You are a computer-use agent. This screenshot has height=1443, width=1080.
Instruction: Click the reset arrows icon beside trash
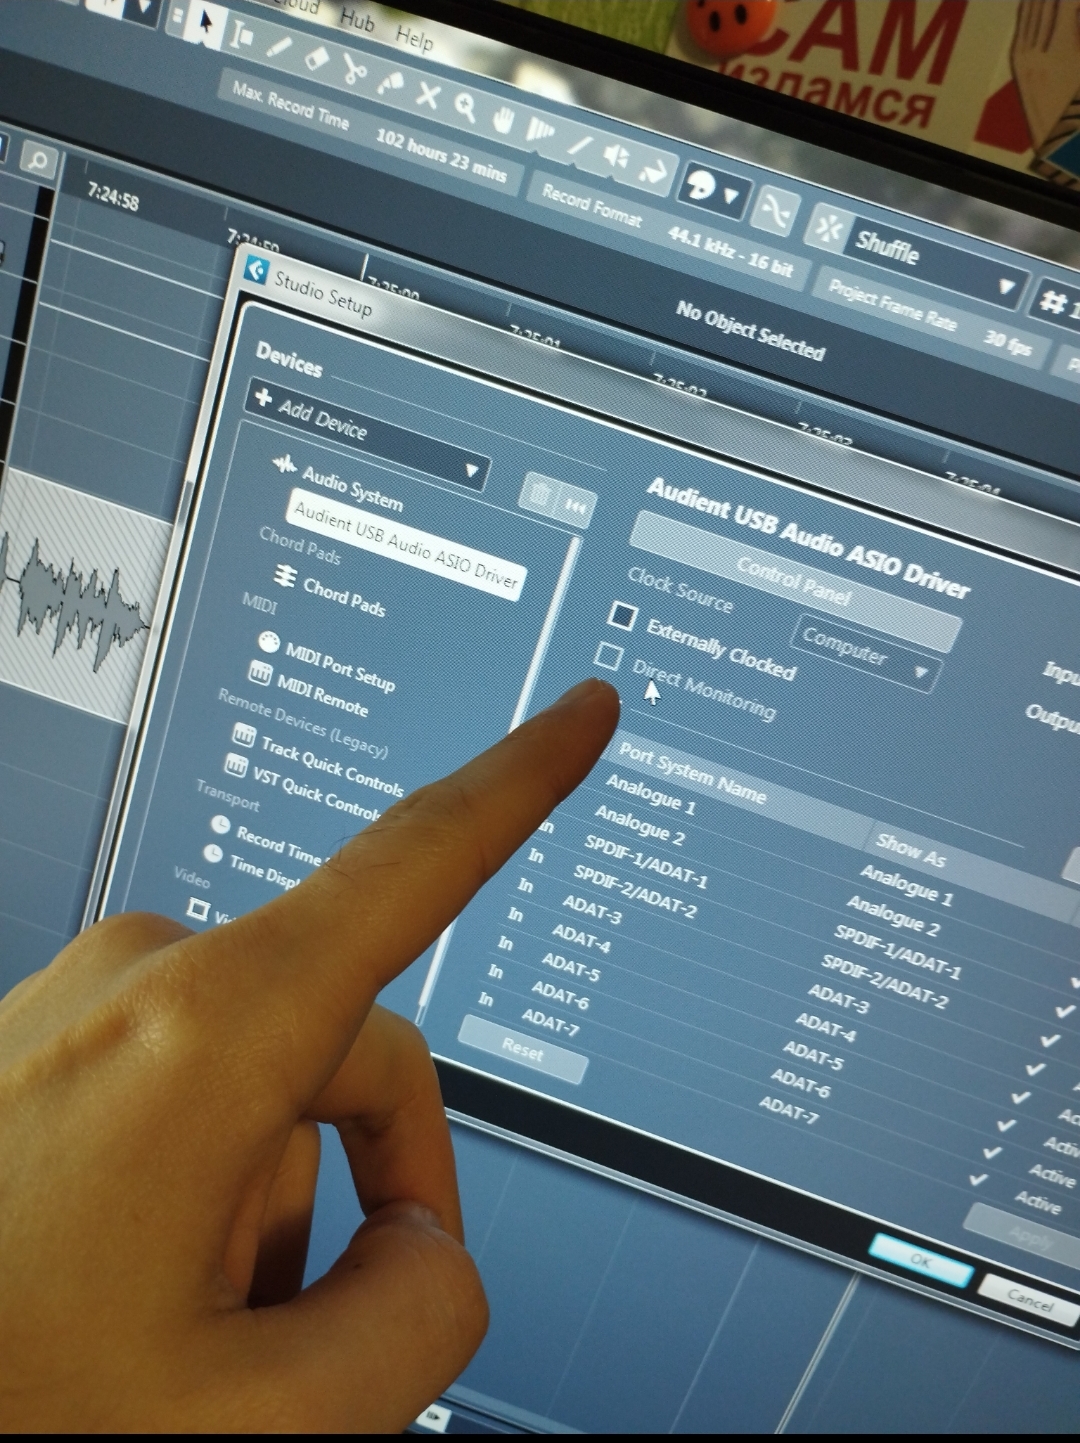coord(576,508)
